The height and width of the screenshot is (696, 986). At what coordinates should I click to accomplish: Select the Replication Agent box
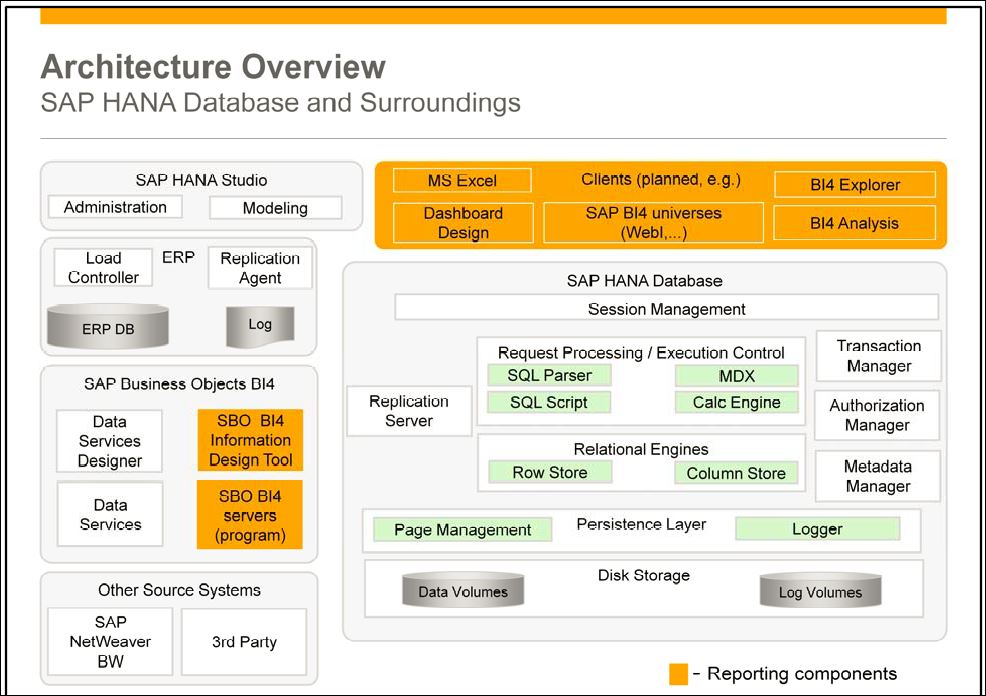(x=260, y=268)
